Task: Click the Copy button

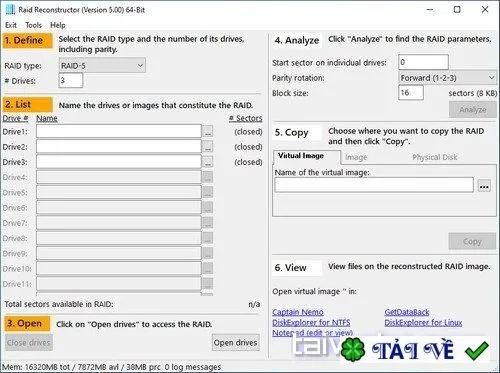Action: coord(472,241)
